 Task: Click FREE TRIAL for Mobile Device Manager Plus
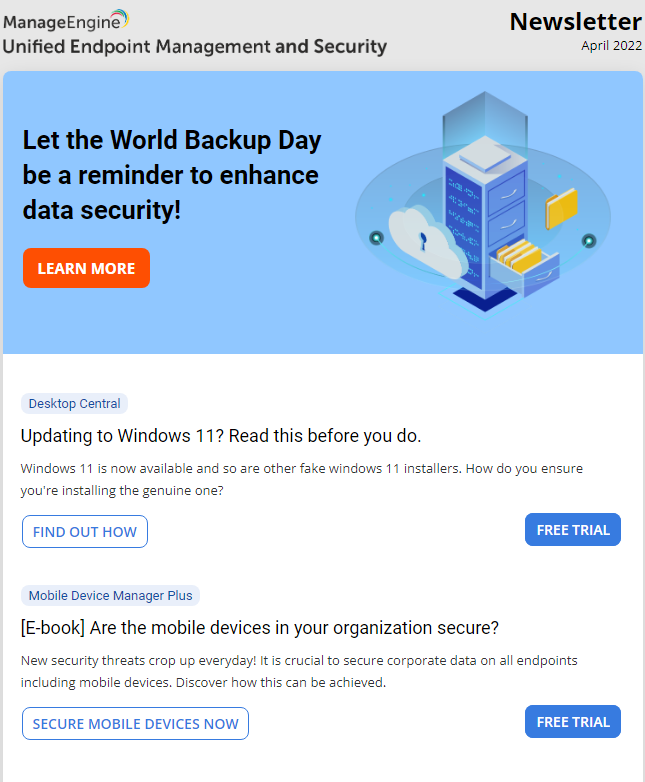coord(573,722)
